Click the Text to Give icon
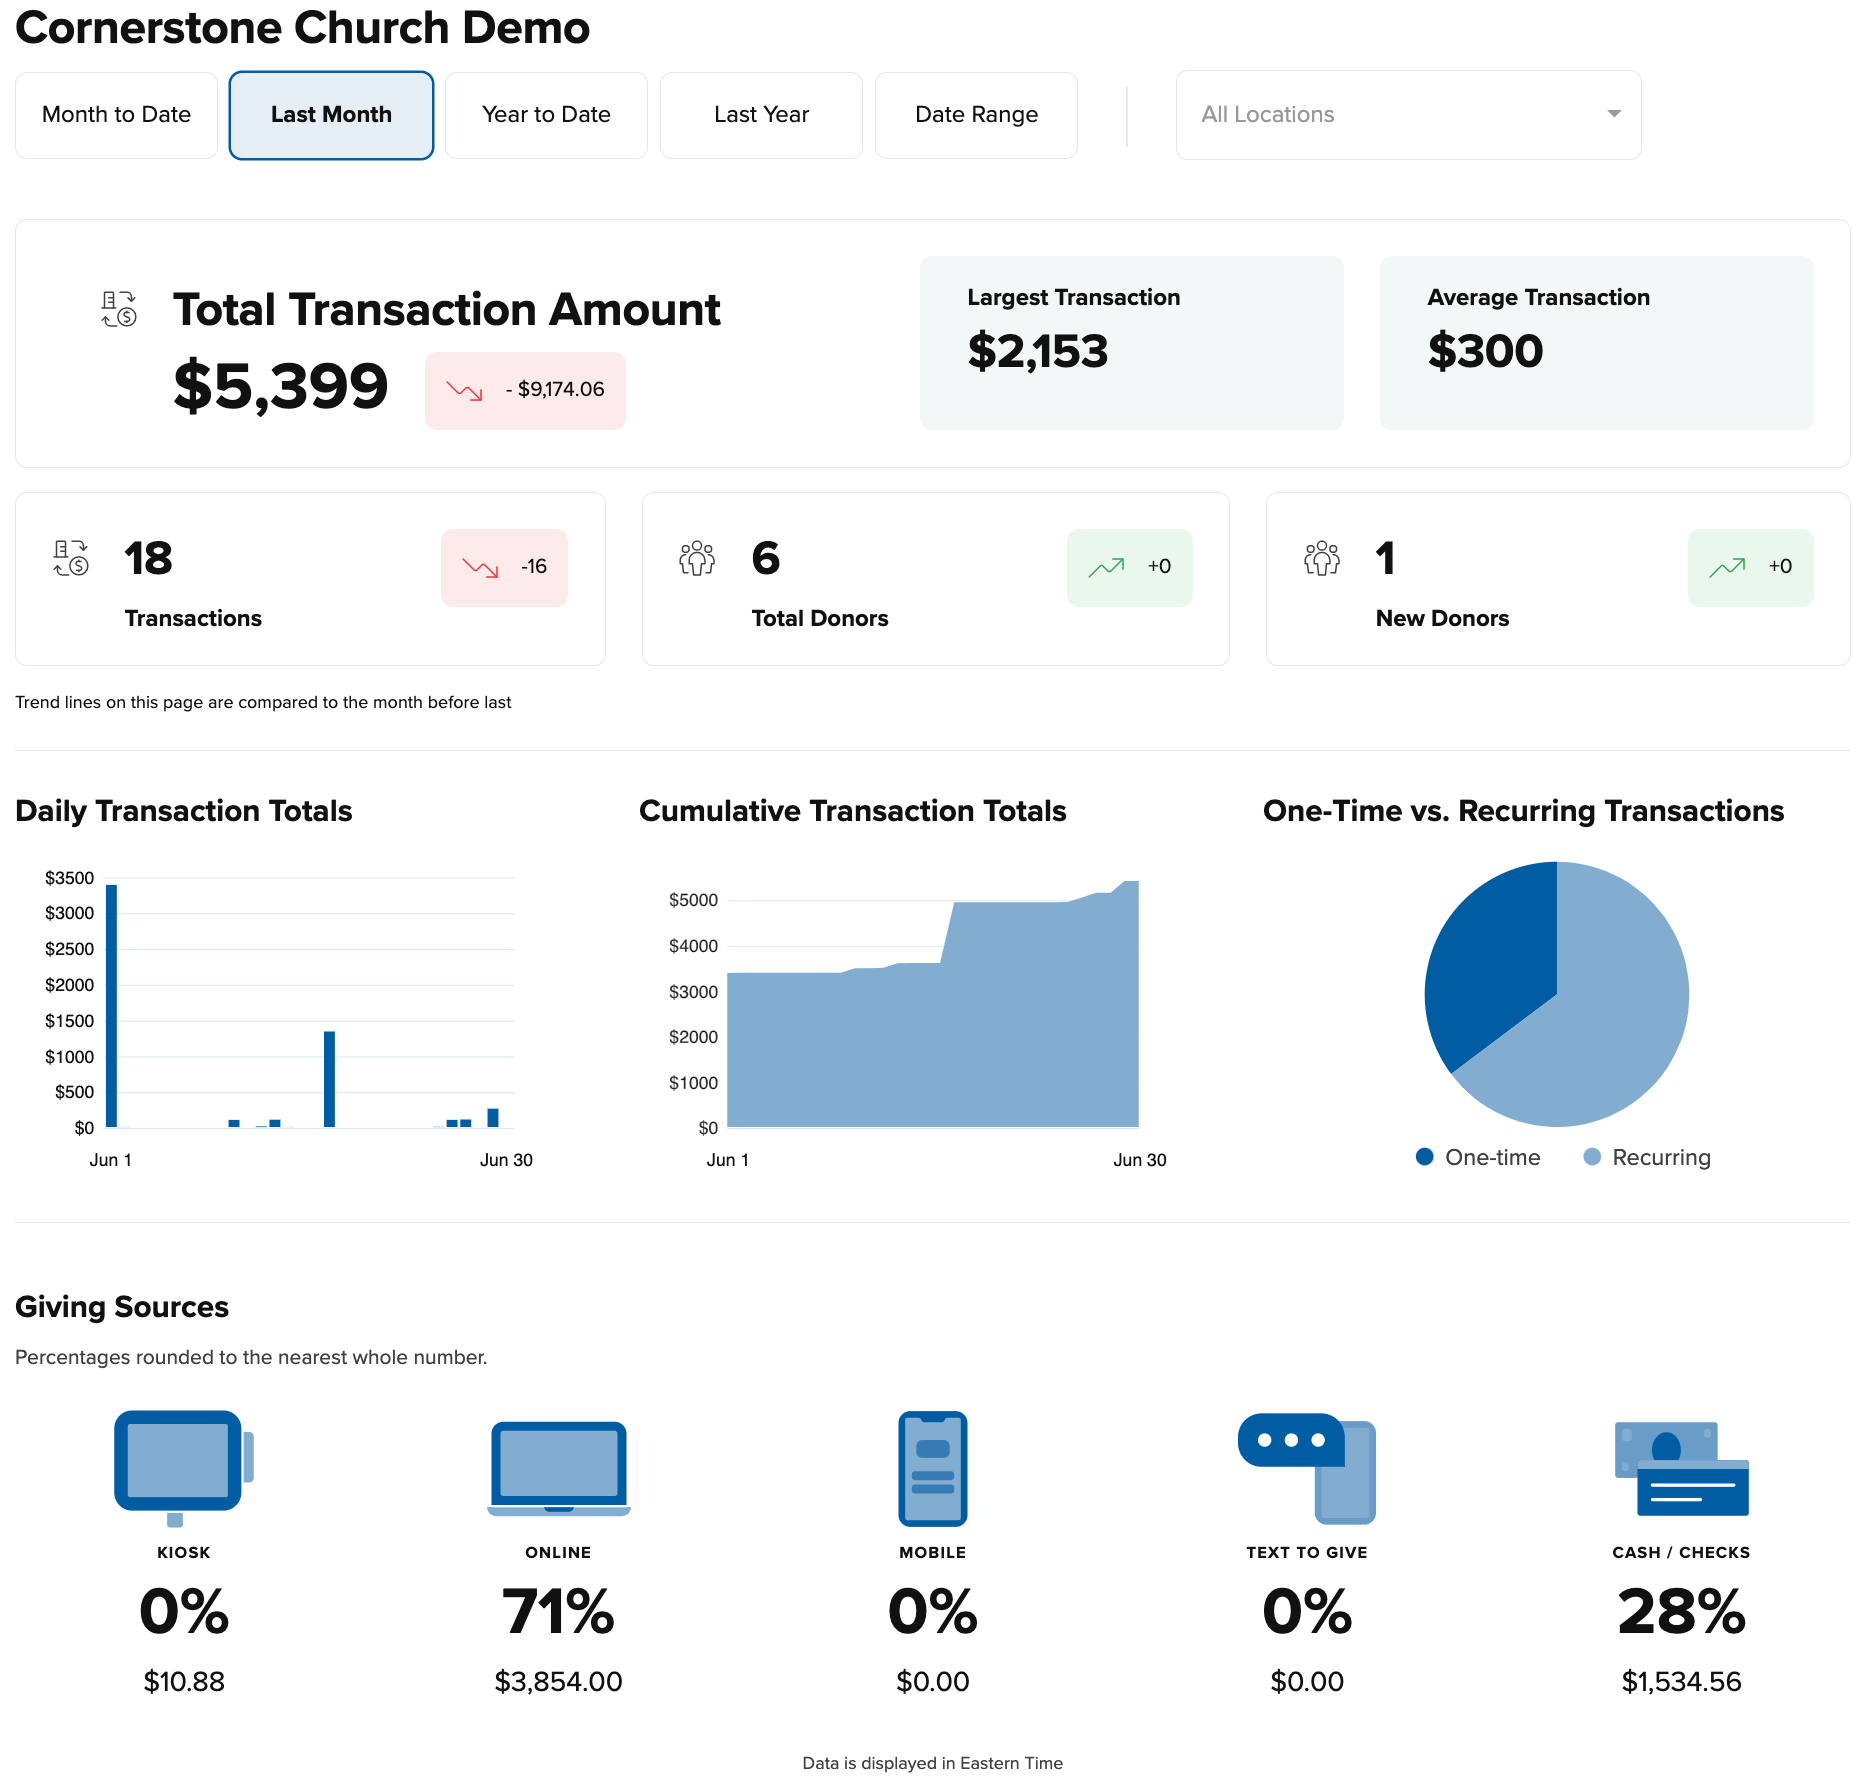Image resolution: width=1870 pixels, height=1786 pixels. [x=1306, y=1467]
